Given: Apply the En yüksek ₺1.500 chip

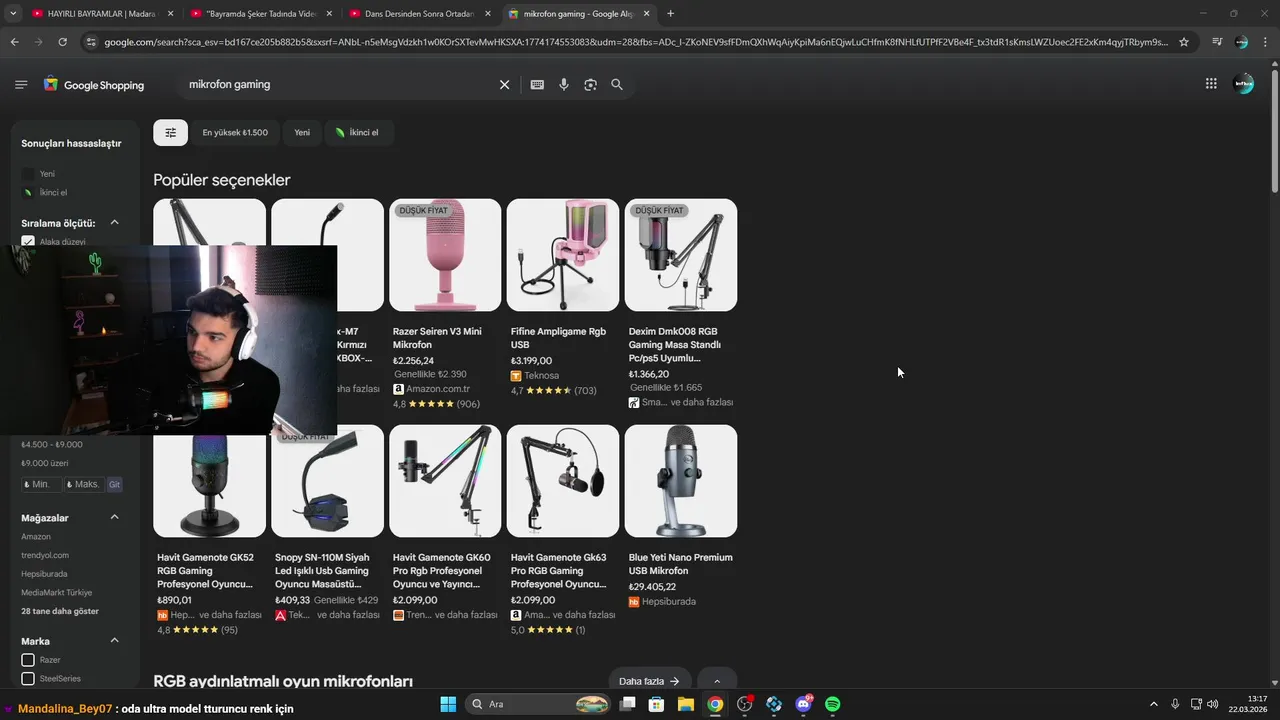Looking at the screenshot, I should (x=235, y=132).
